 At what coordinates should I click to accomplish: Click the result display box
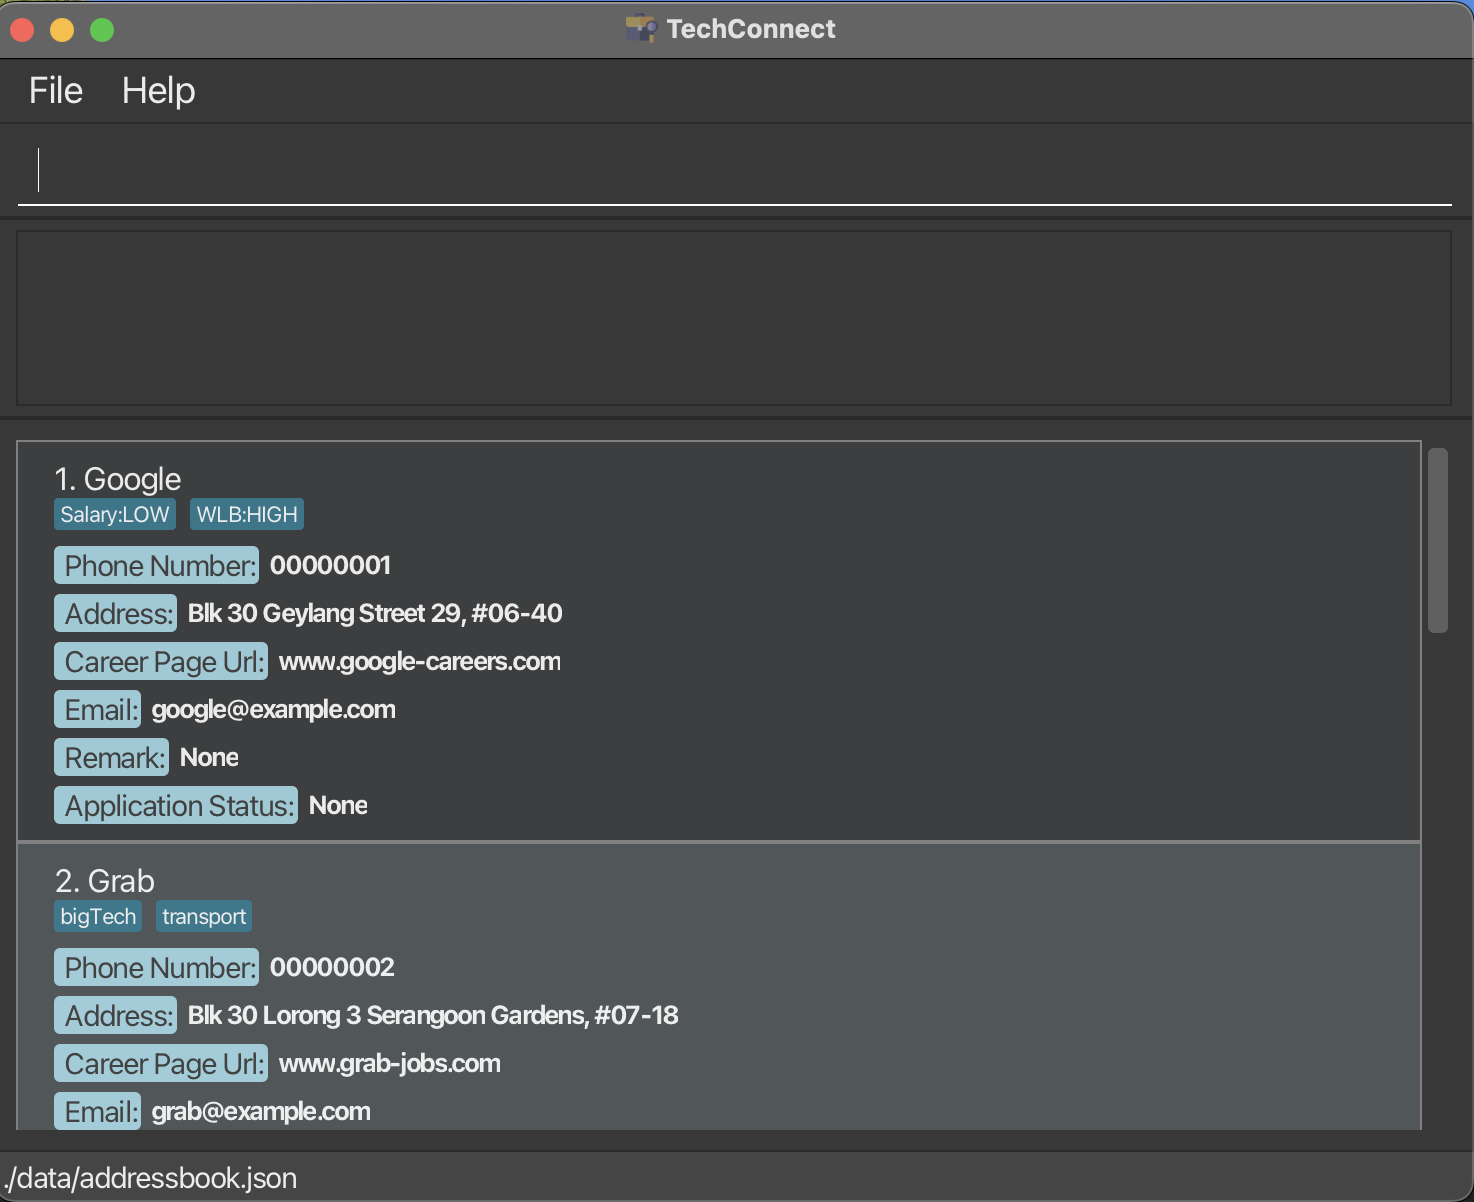pos(734,318)
